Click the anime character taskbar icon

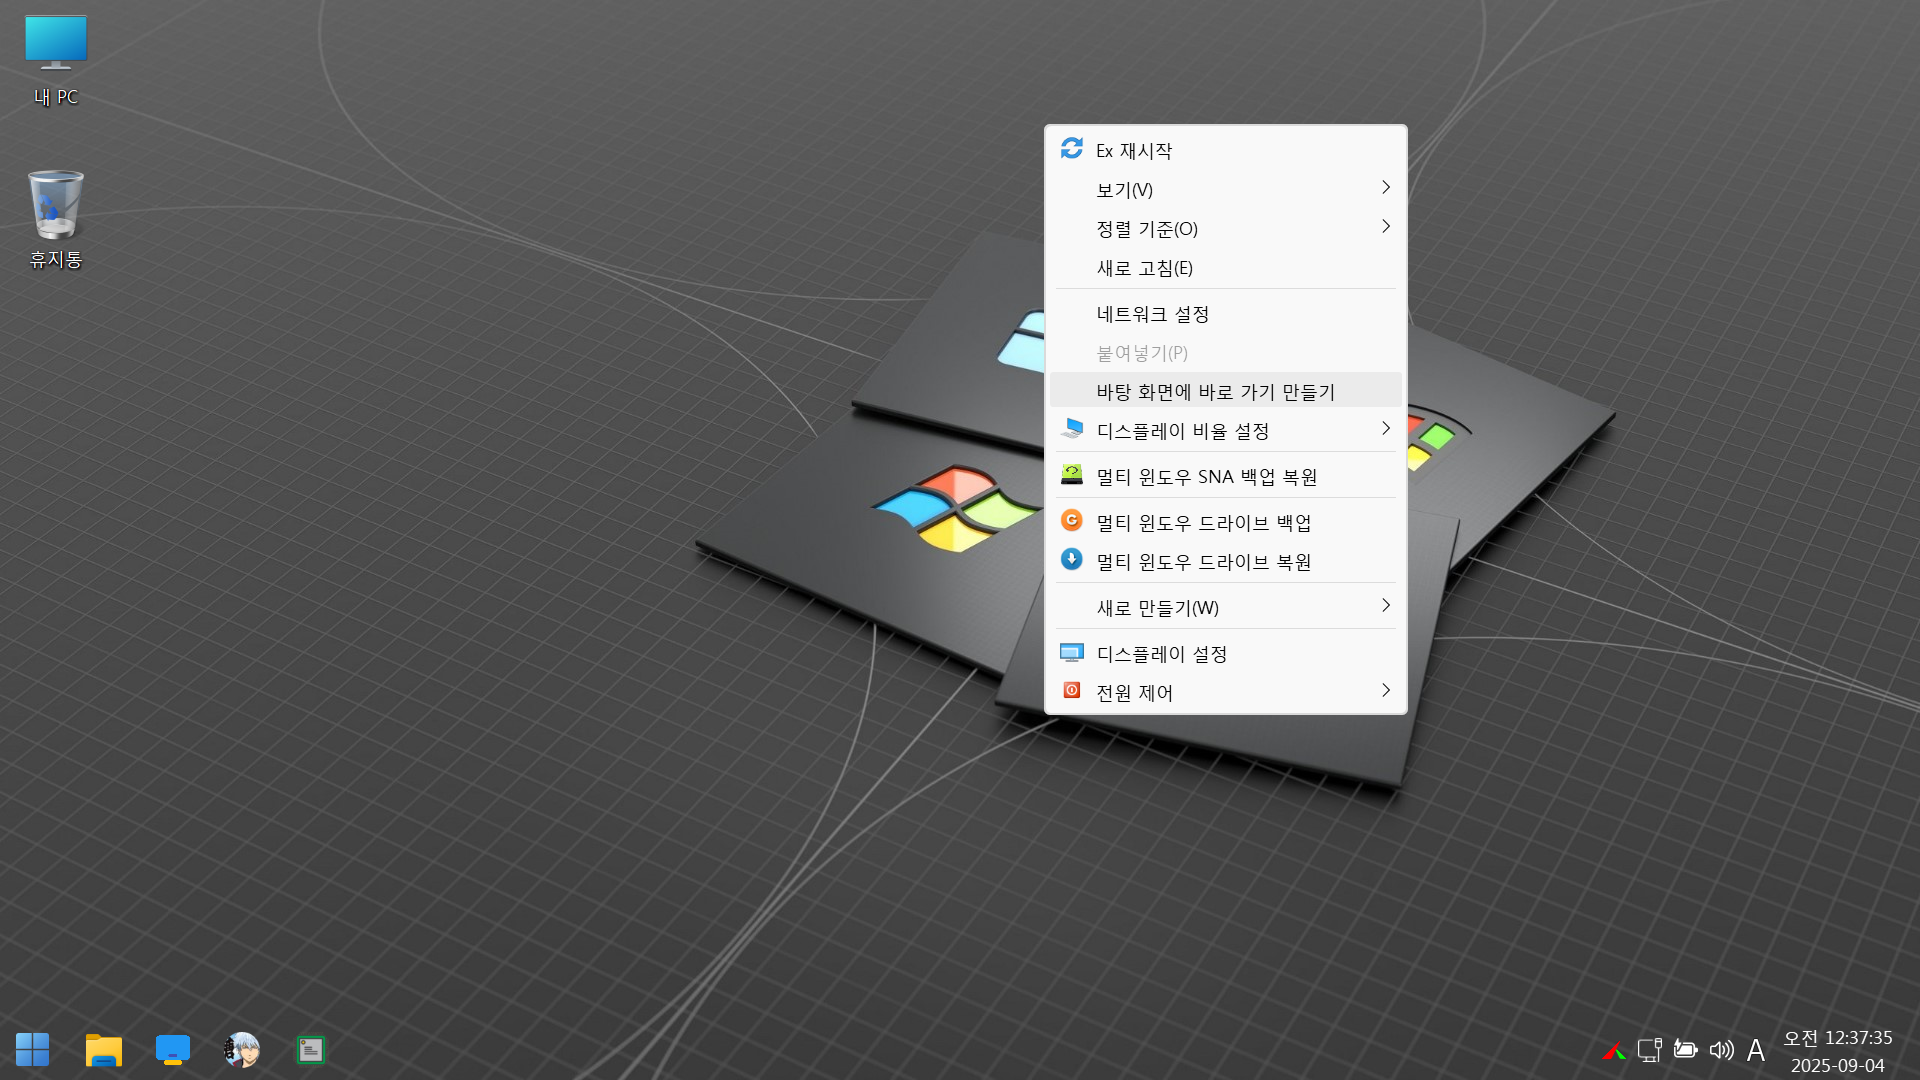[241, 1050]
